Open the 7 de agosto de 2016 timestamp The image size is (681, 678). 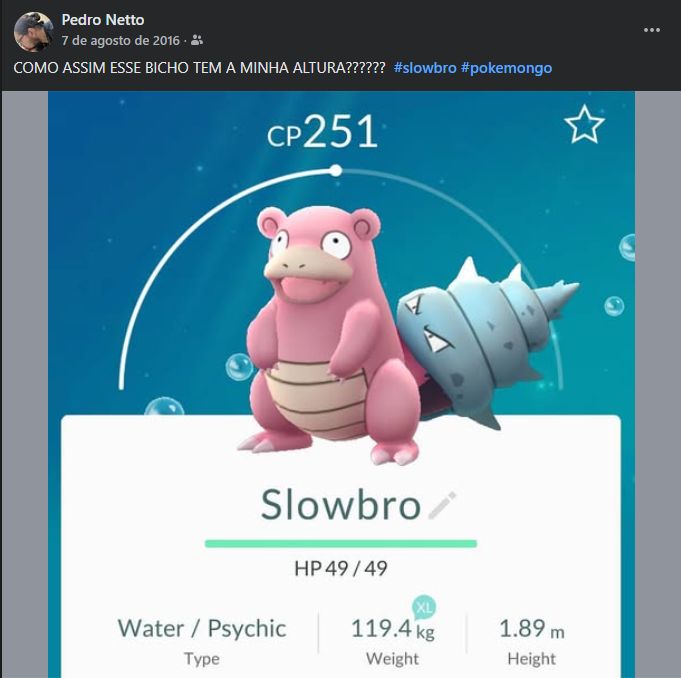[x=120, y=40]
